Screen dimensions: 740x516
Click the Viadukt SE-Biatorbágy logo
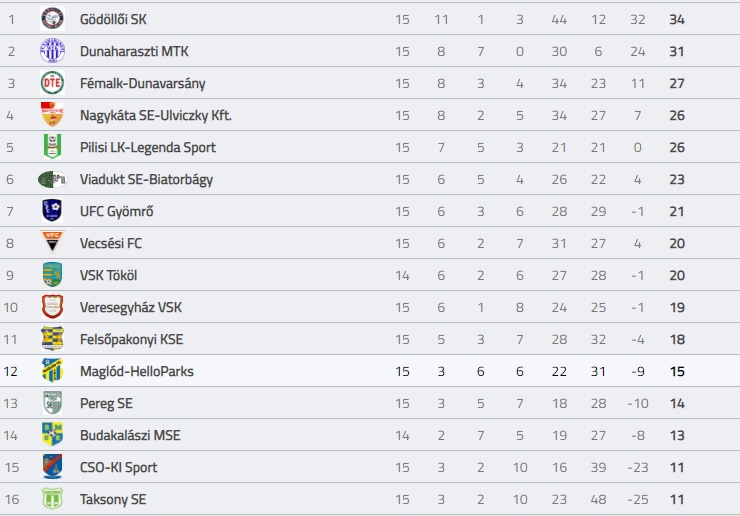pyautogui.click(x=52, y=179)
